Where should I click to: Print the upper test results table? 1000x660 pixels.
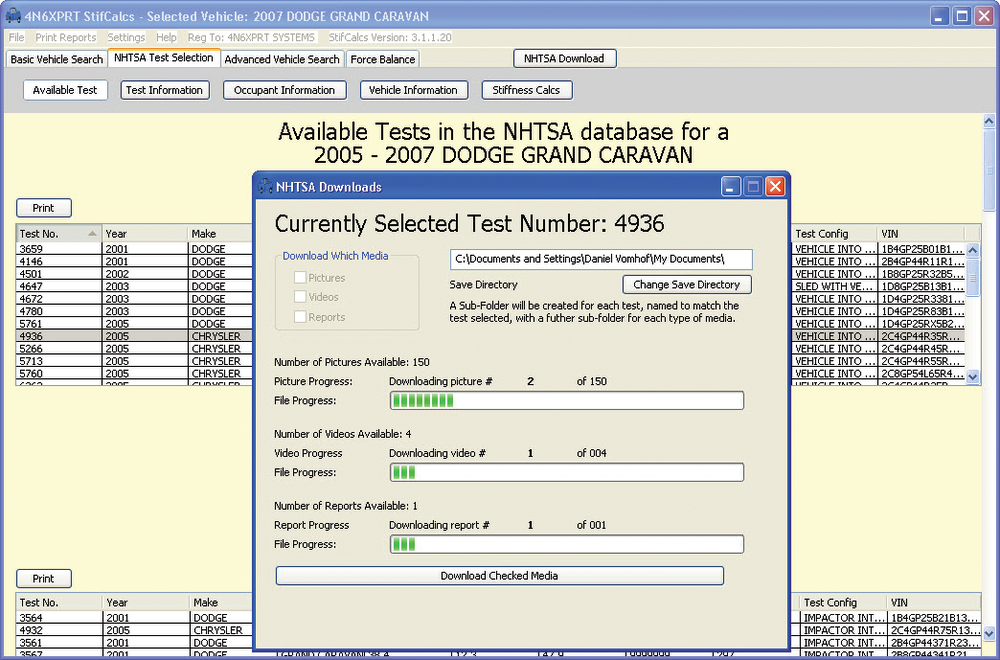pyautogui.click(x=43, y=207)
